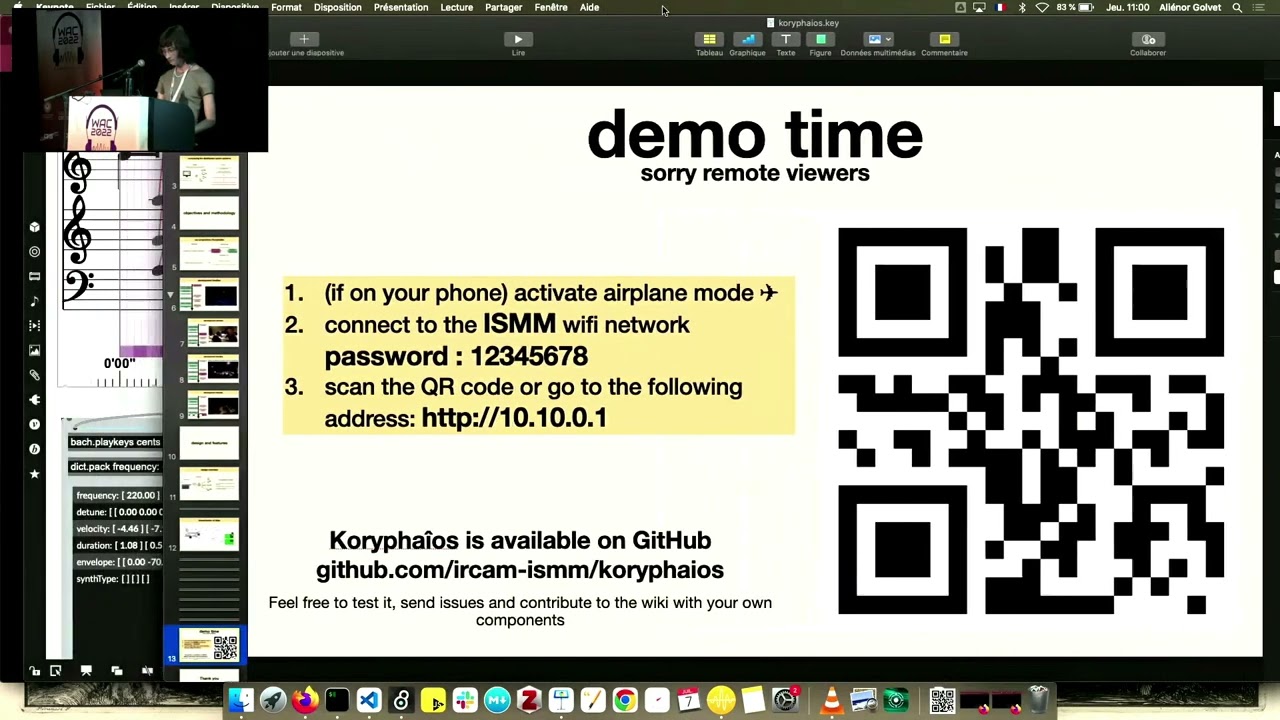Open Google Chrome from the Dock
Image resolution: width=1280 pixels, height=720 pixels.
pyautogui.click(x=625, y=700)
